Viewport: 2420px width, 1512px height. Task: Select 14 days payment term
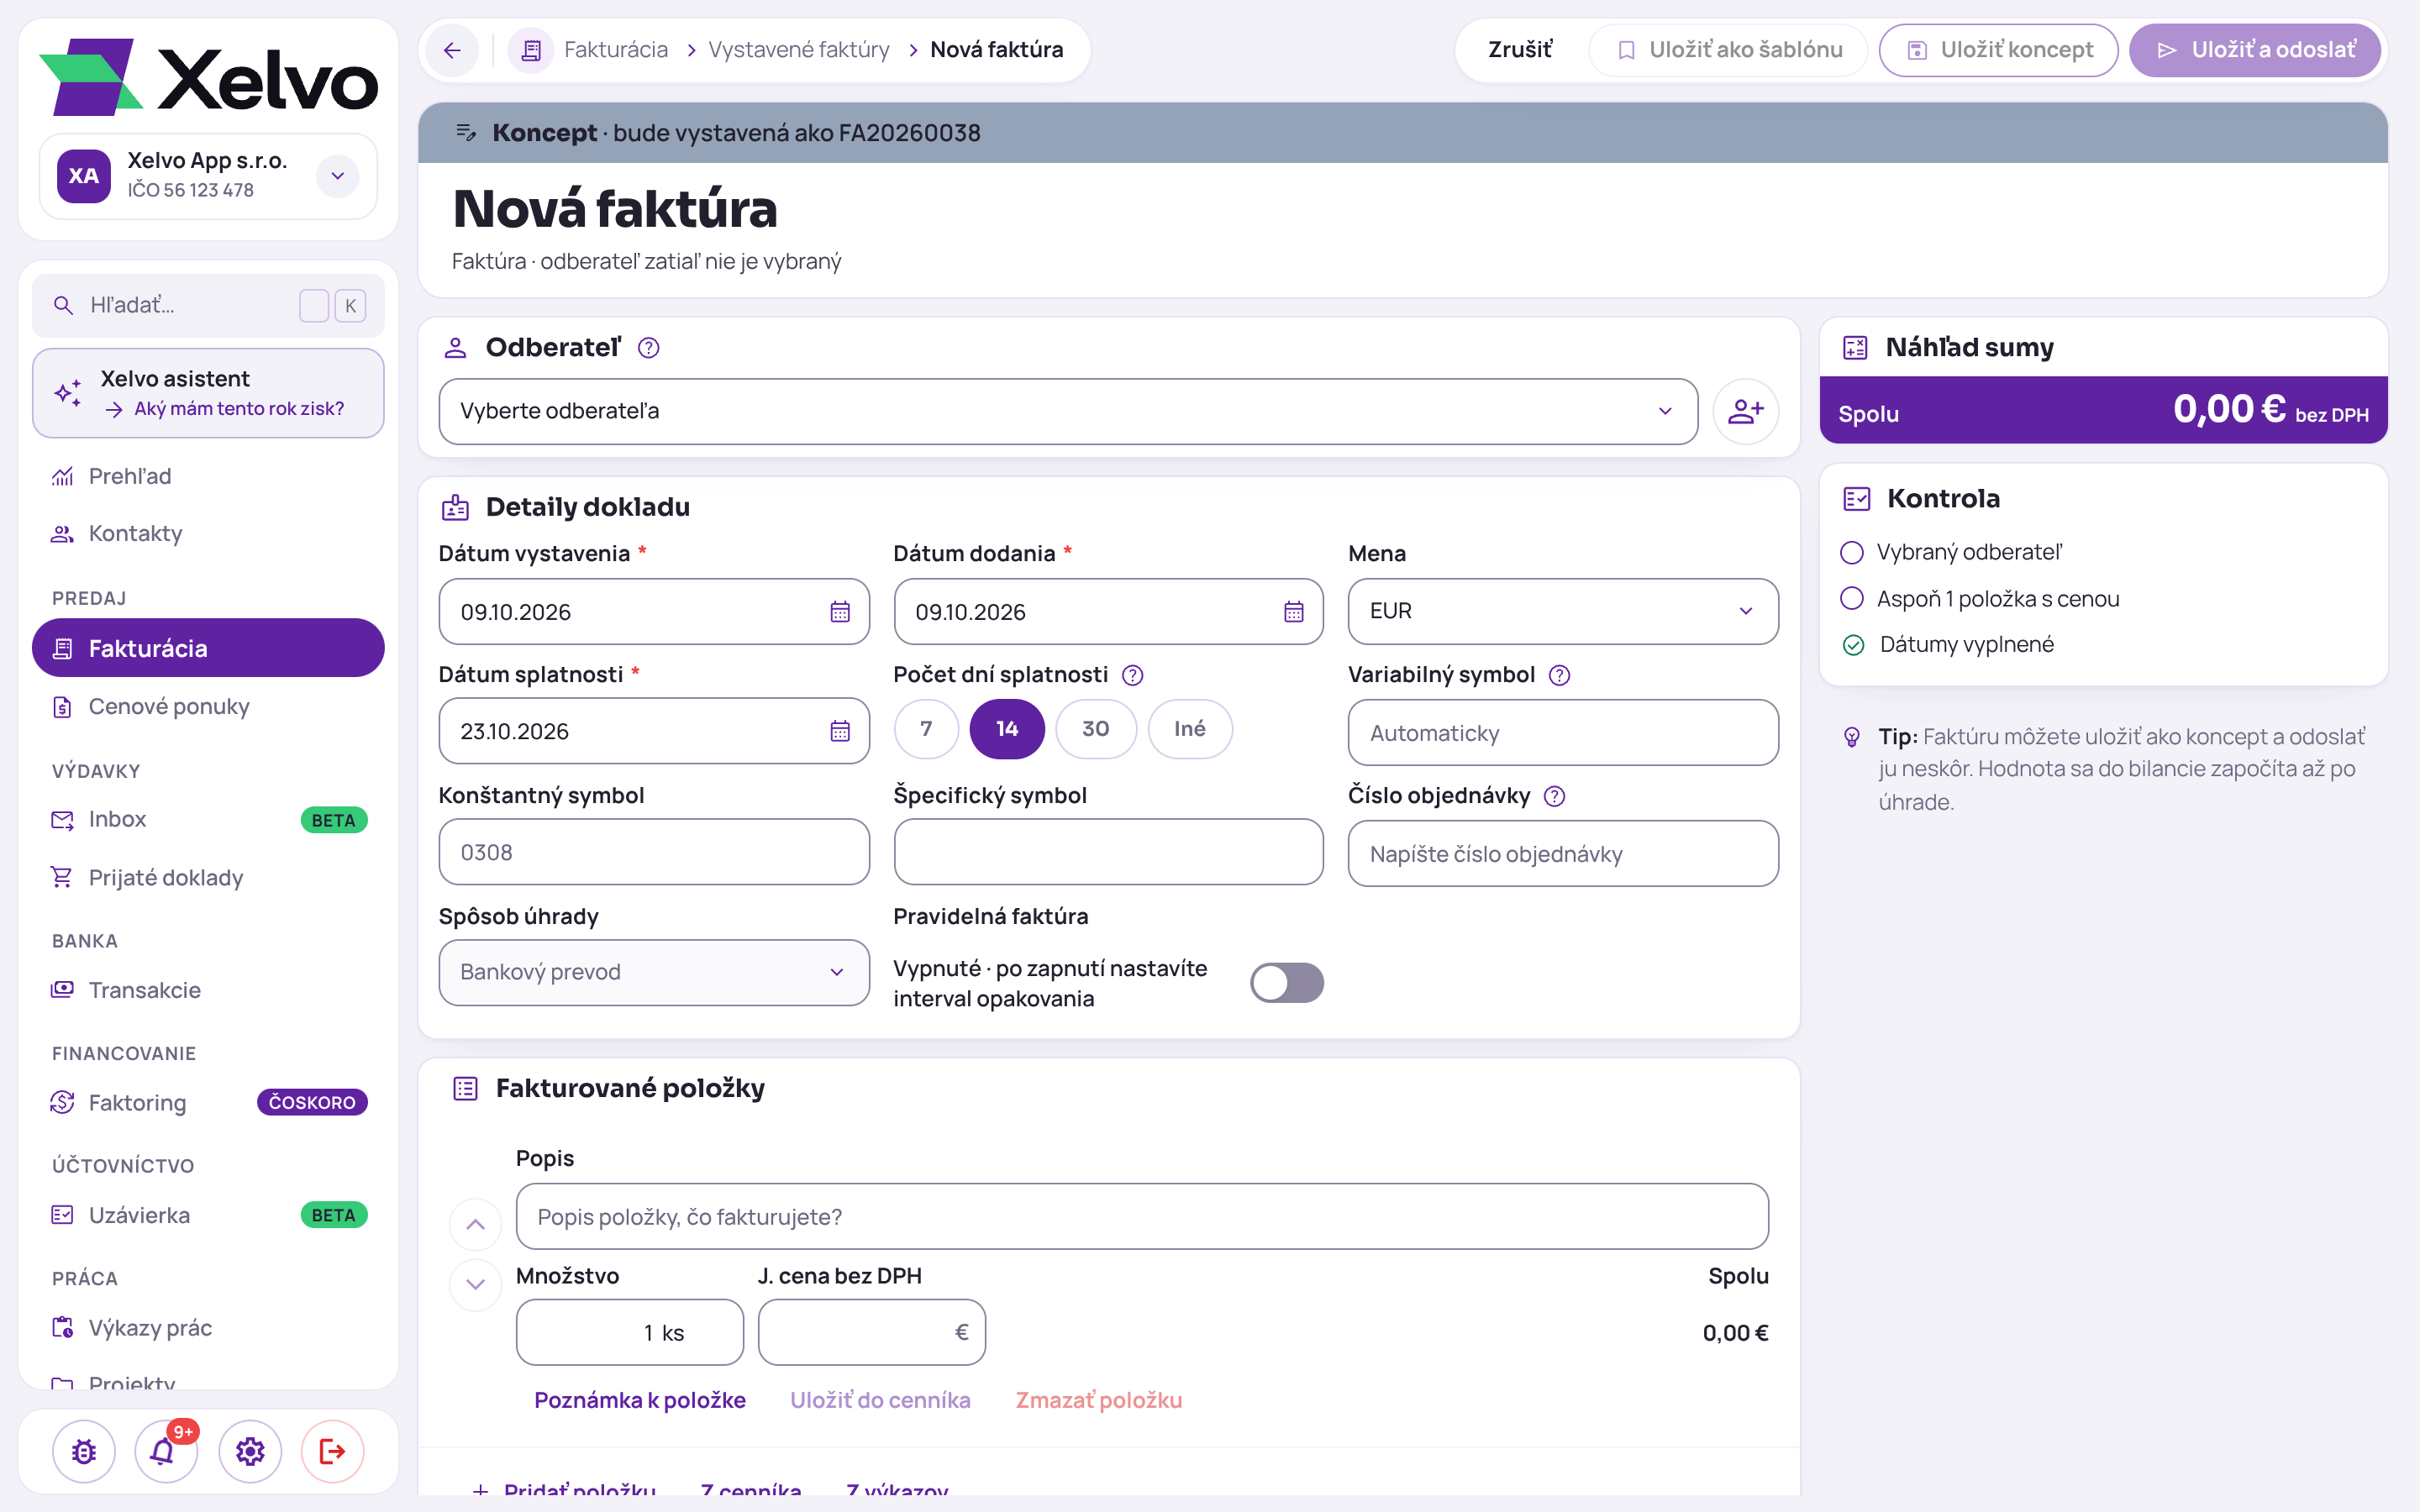(x=1007, y=729)
